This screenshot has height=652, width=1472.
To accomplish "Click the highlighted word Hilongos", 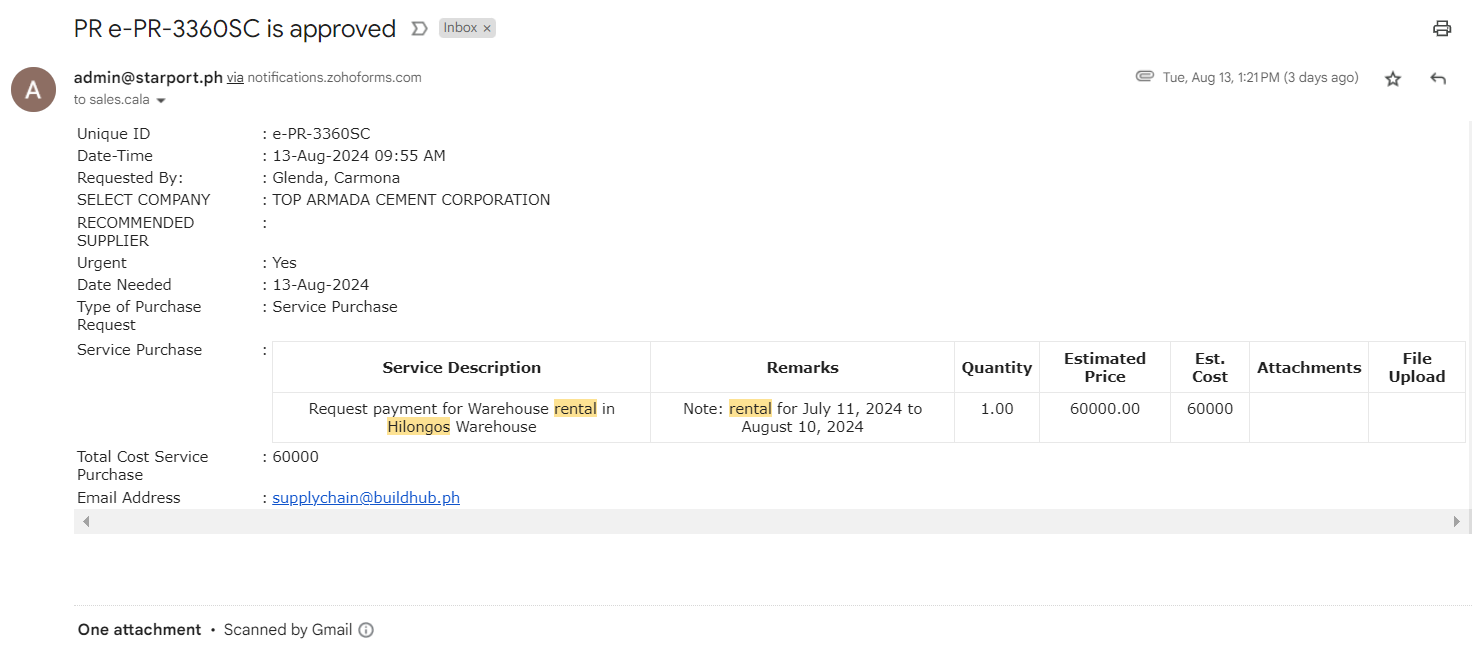I will 418,427.
